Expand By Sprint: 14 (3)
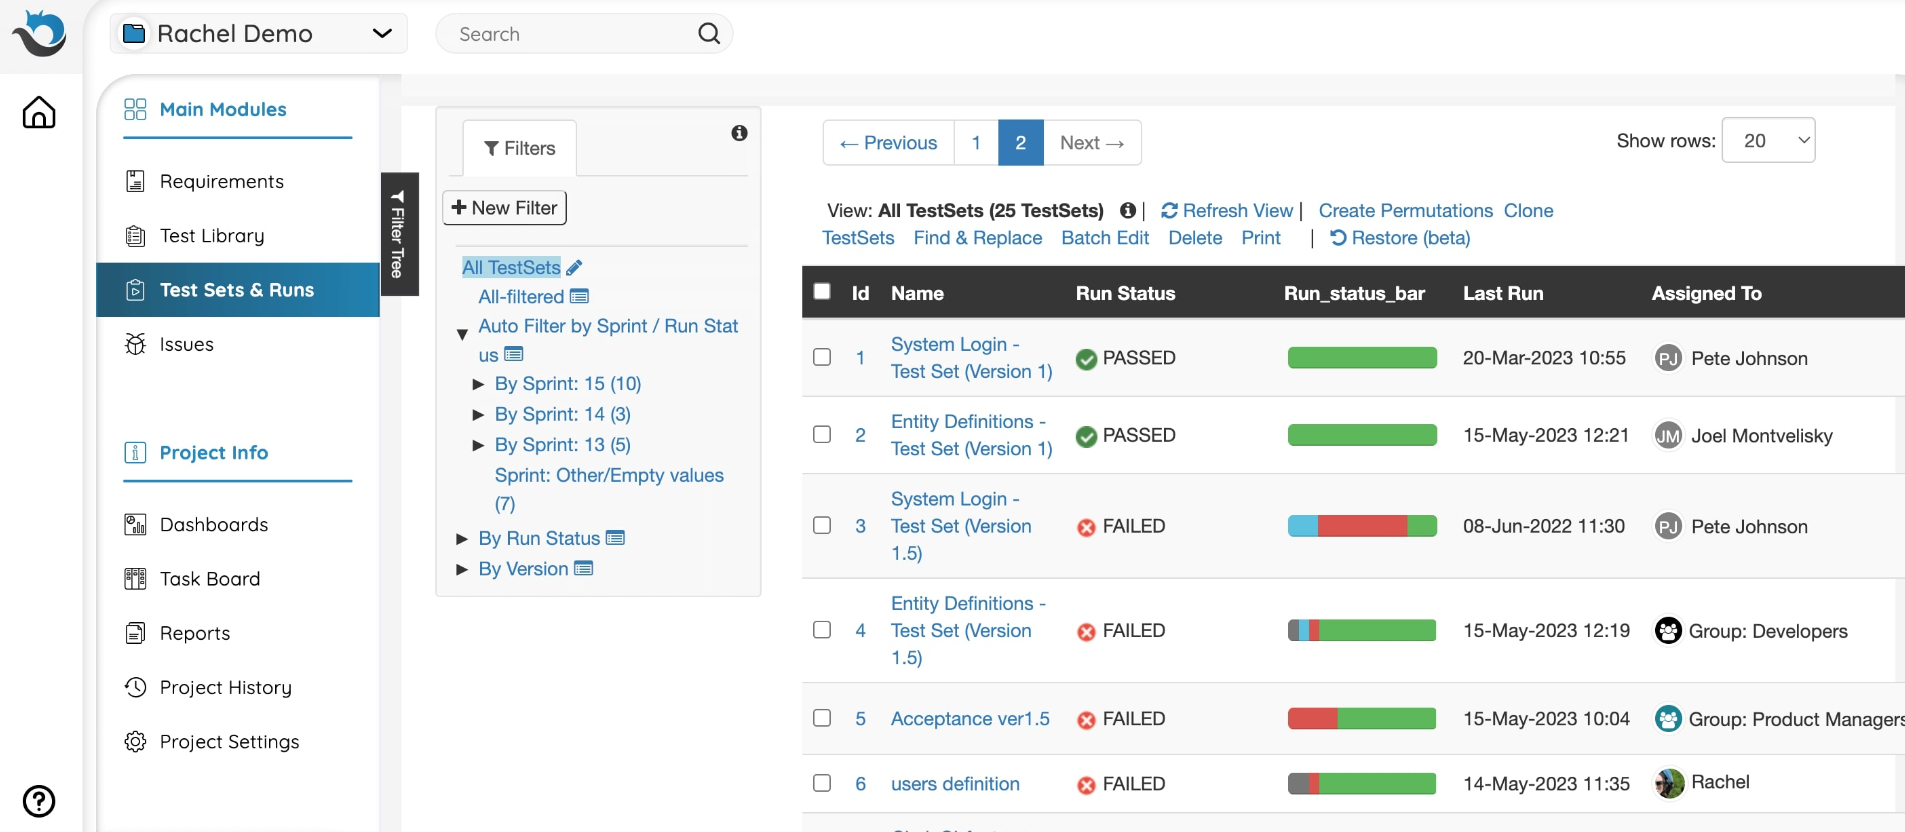The width and height of the screenshot is (1905, 832). pyautogui.click(x=478, y=414)
